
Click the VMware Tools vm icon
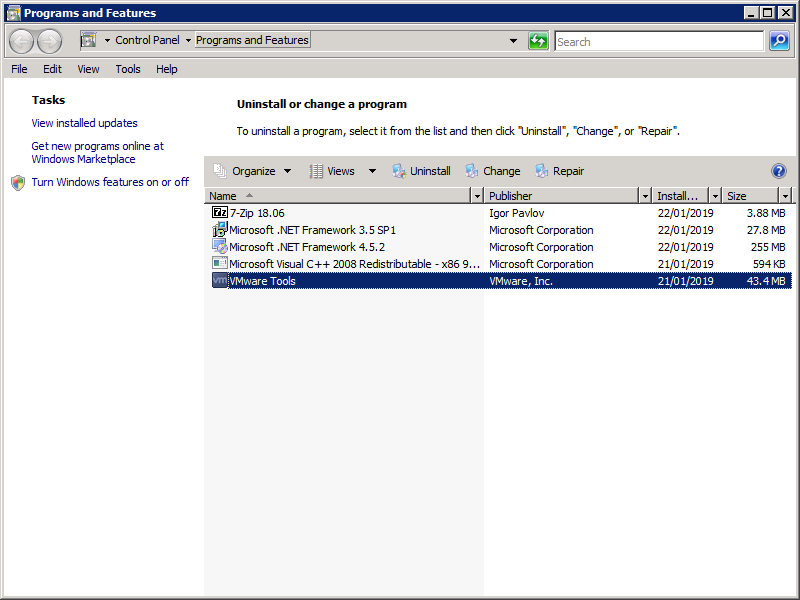pos(219,280)
